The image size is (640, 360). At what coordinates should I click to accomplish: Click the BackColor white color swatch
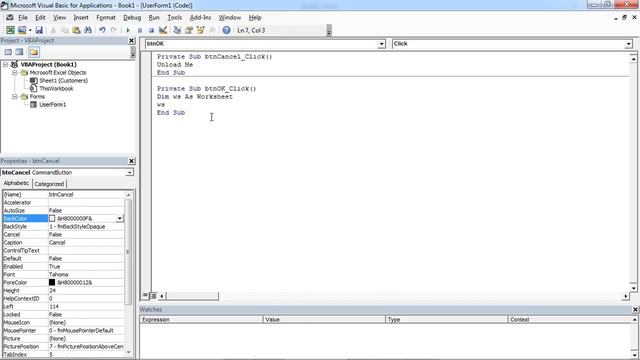(x=52, y=219)
